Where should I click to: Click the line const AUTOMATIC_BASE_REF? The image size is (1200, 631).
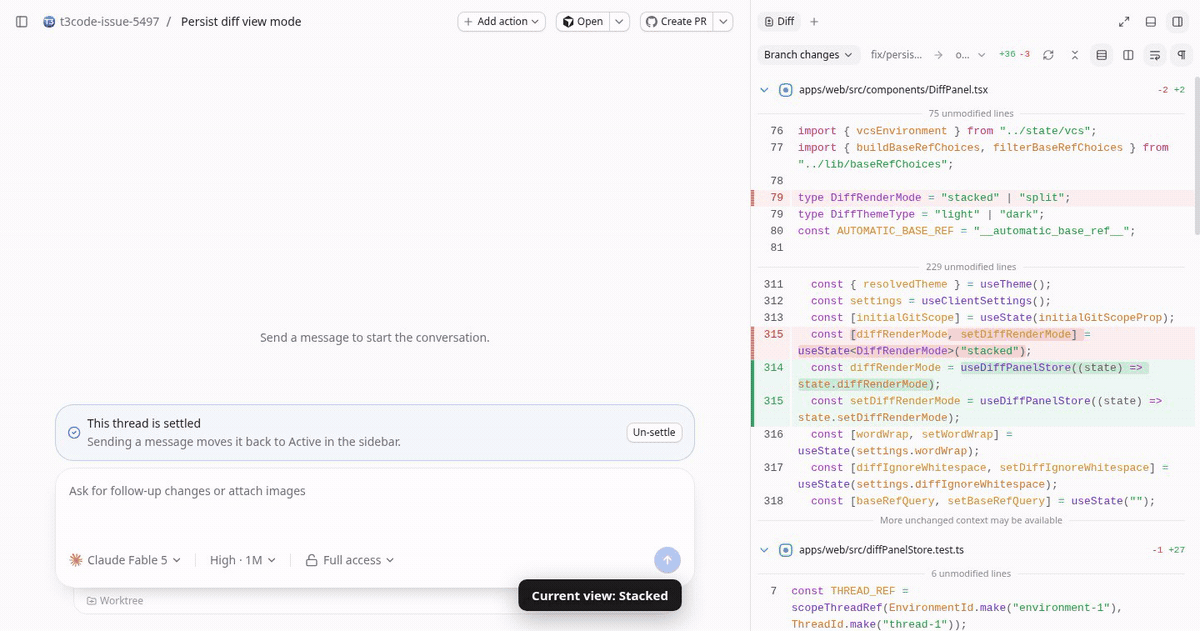tap(967, 231)
